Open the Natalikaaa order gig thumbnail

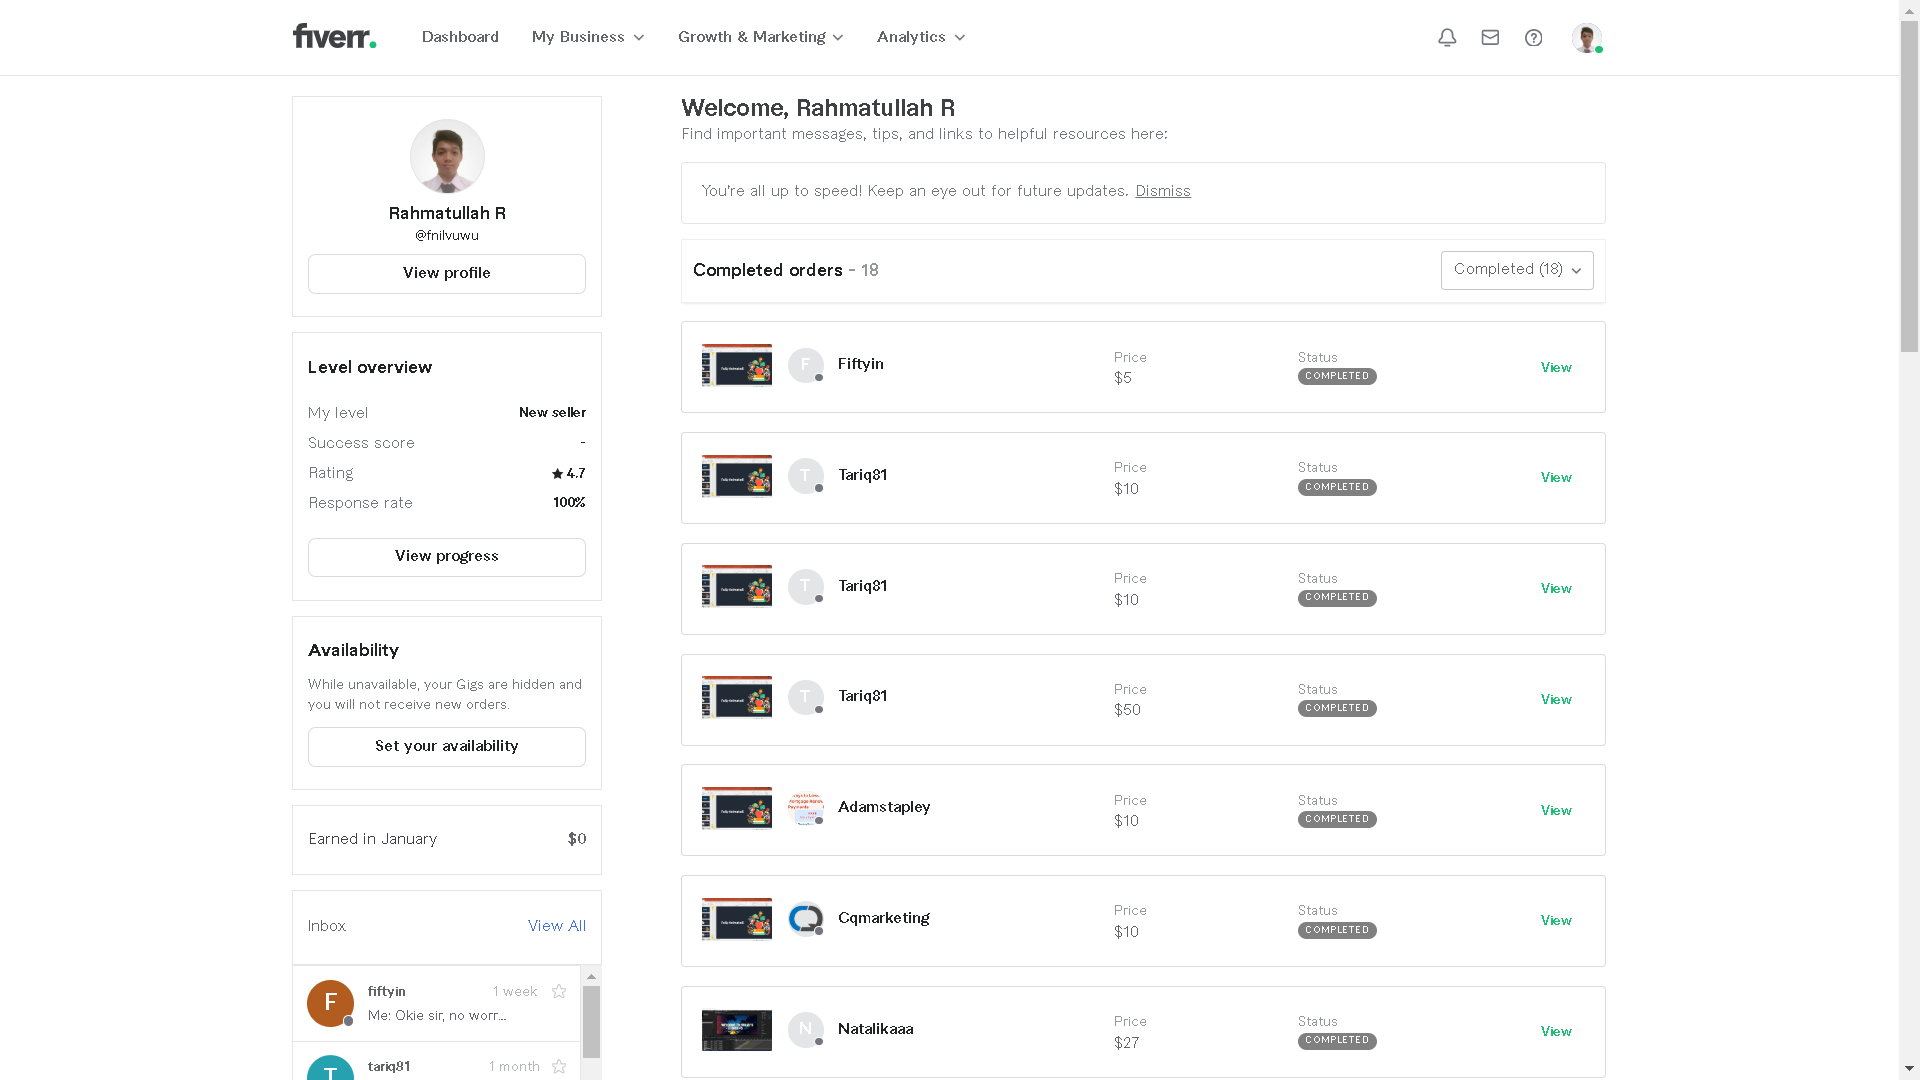point(736,1030)
